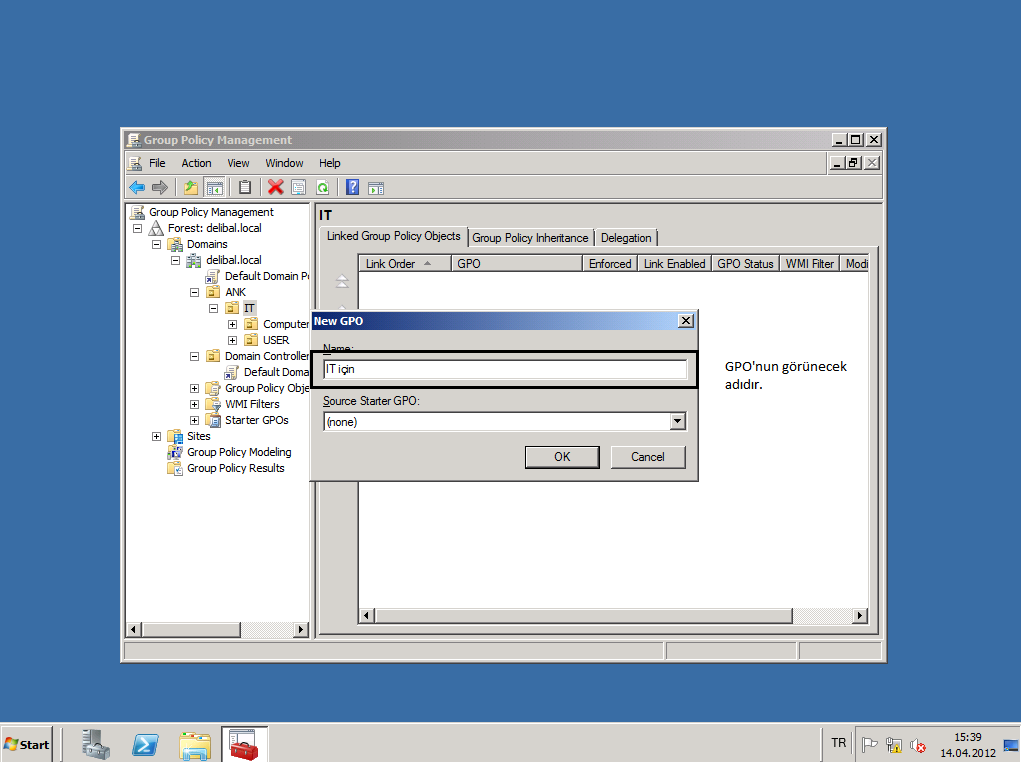Expand the Sites tree node
The width and height of the screenshot is (1021, 762).
(157, 436)
